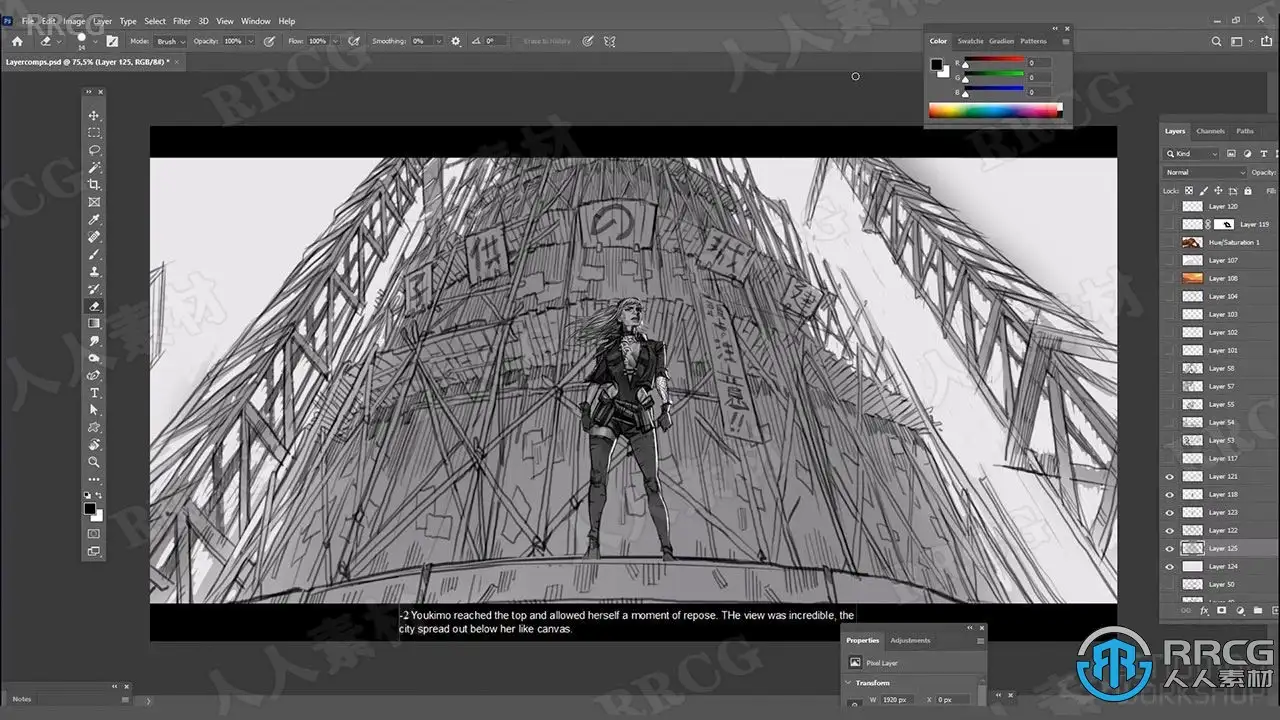The width and height of the screenshot is (1280, 720).
Task: Open the layer blend mode Normal dropdown
Action: click(x=1206, y=172)
